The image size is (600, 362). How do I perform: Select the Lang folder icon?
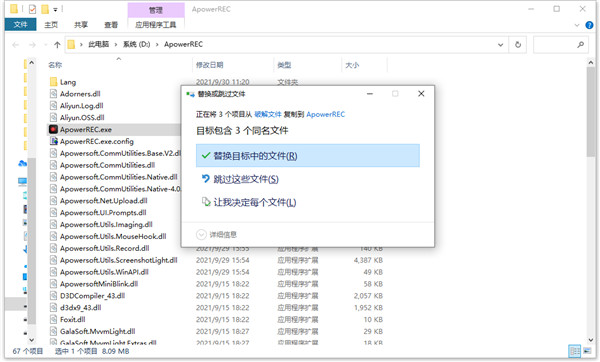pos(54,82)
